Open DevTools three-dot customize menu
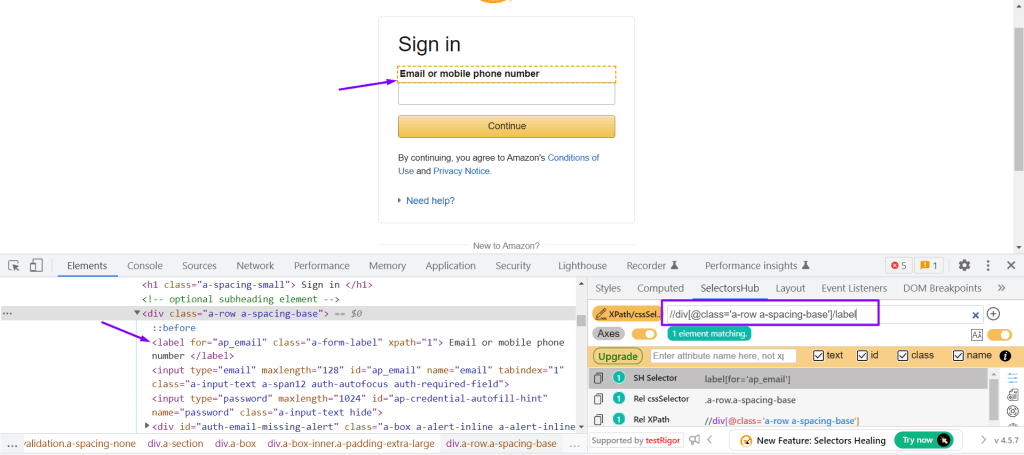 (988, 266)
